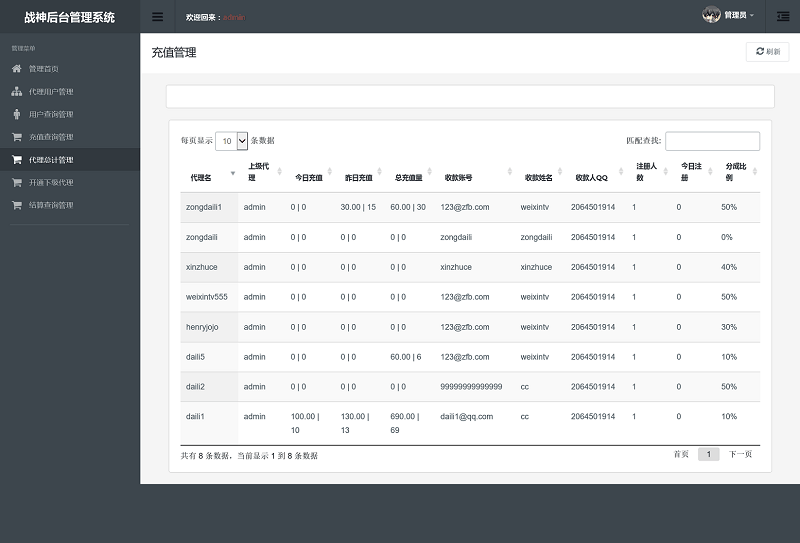
Task: Click the 30% share in henryjojo row
Action: click(729, 327)
